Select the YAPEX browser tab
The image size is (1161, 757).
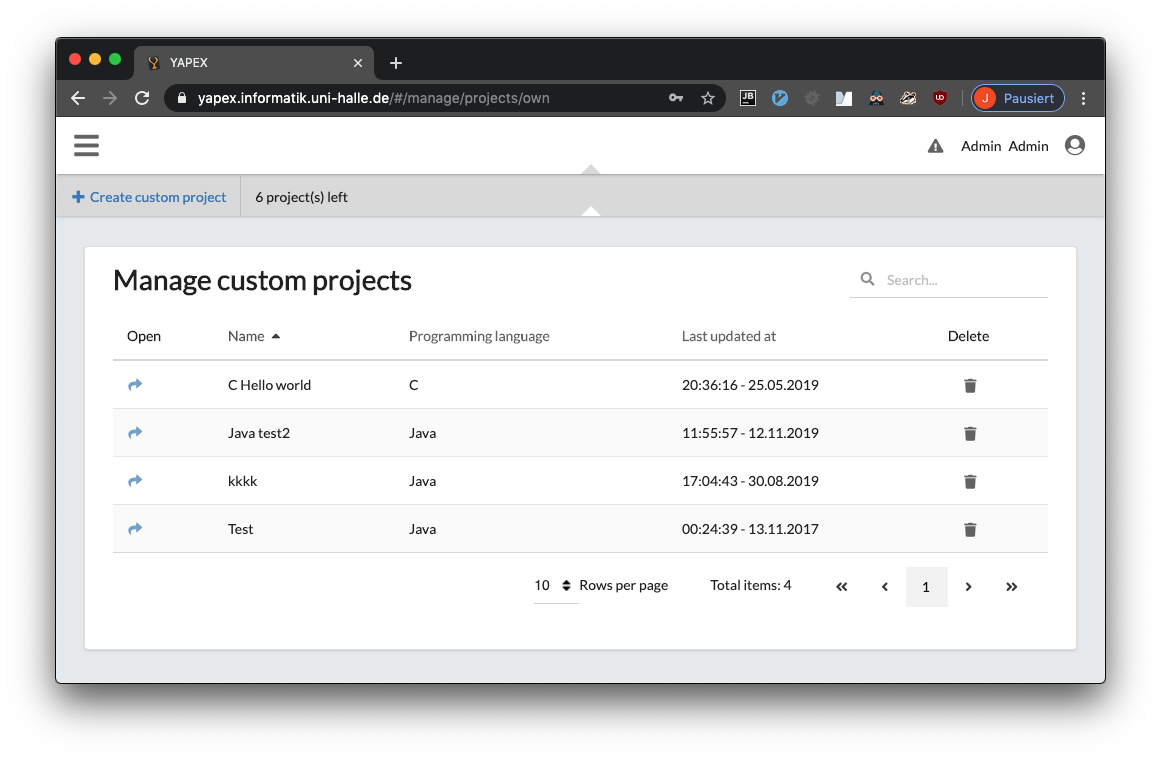point(250,62)
